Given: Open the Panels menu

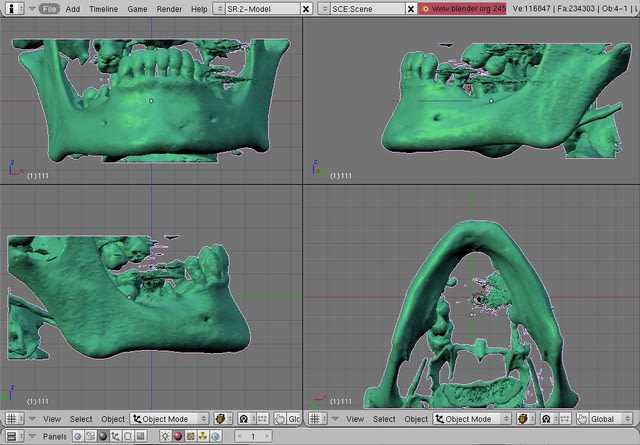Looking at the screenshot, I should point(54,436).
